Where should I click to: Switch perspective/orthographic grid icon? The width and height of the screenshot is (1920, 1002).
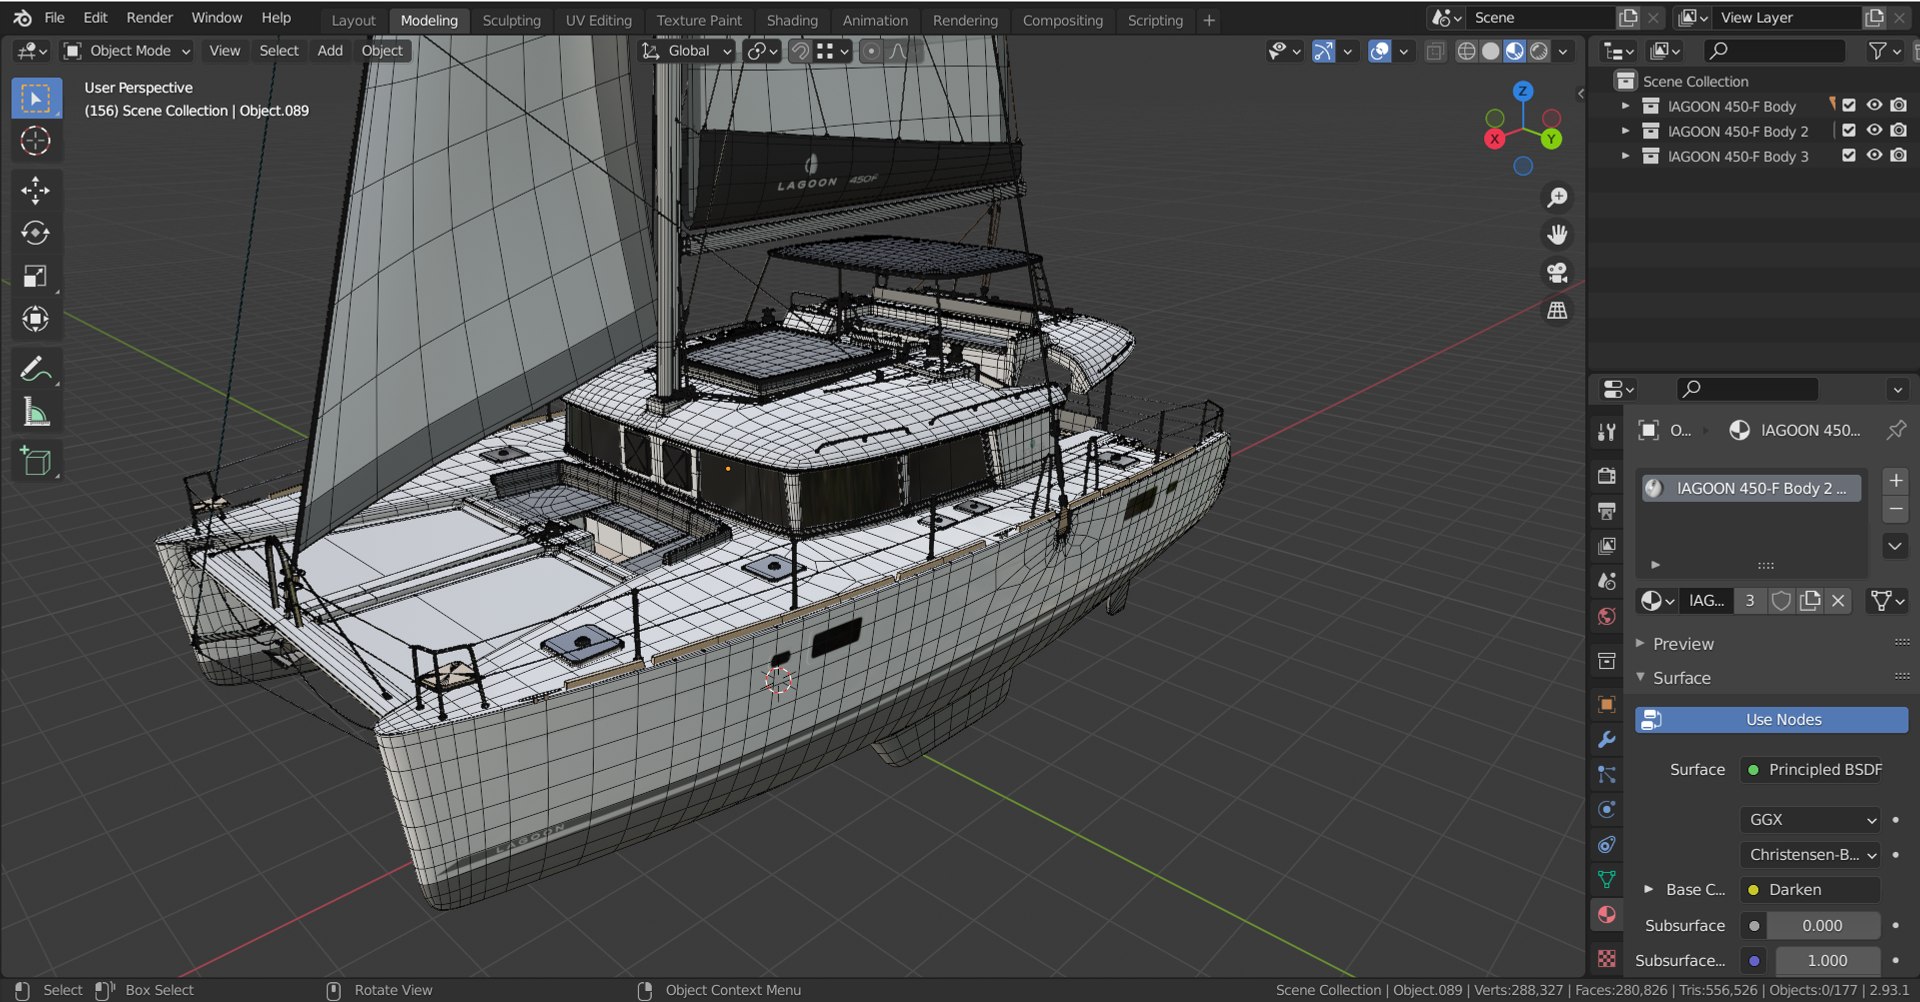tap(1557, 311)
